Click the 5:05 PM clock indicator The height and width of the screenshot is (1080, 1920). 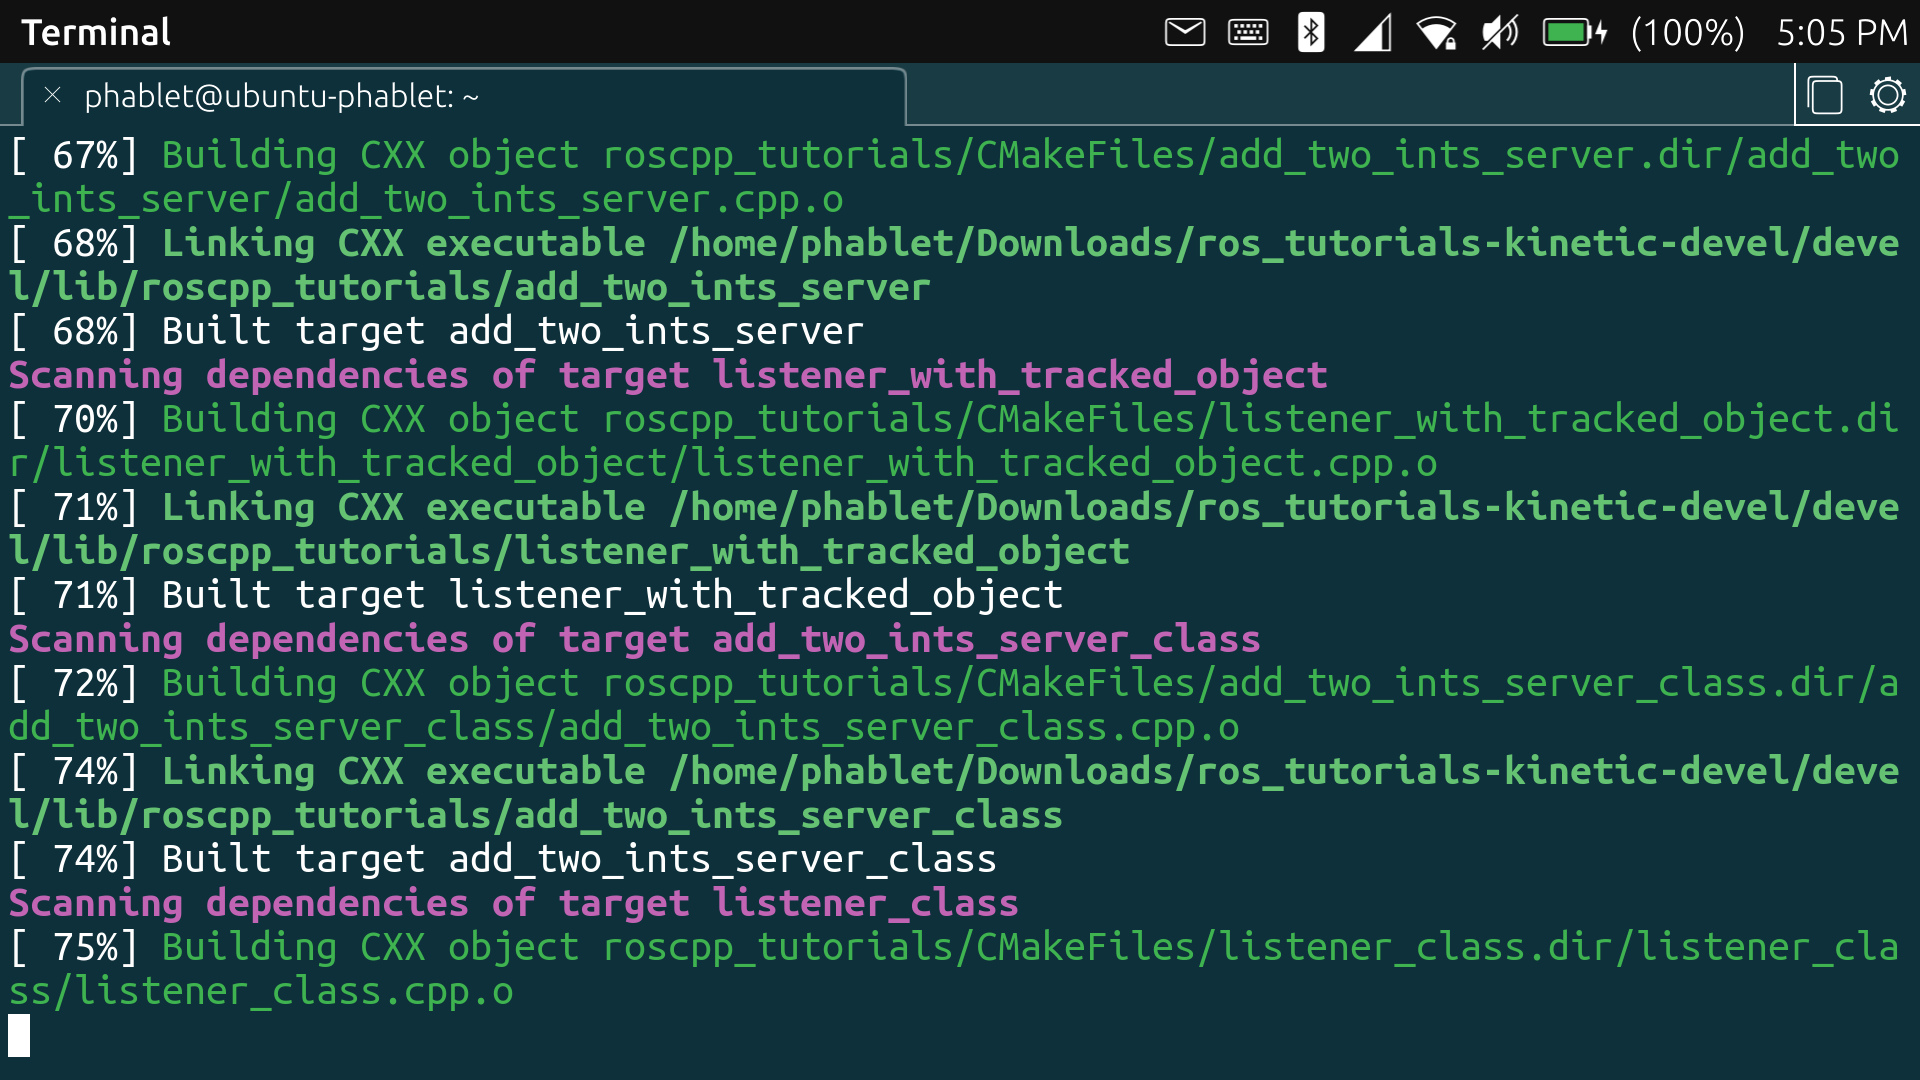click(1842, 32)
